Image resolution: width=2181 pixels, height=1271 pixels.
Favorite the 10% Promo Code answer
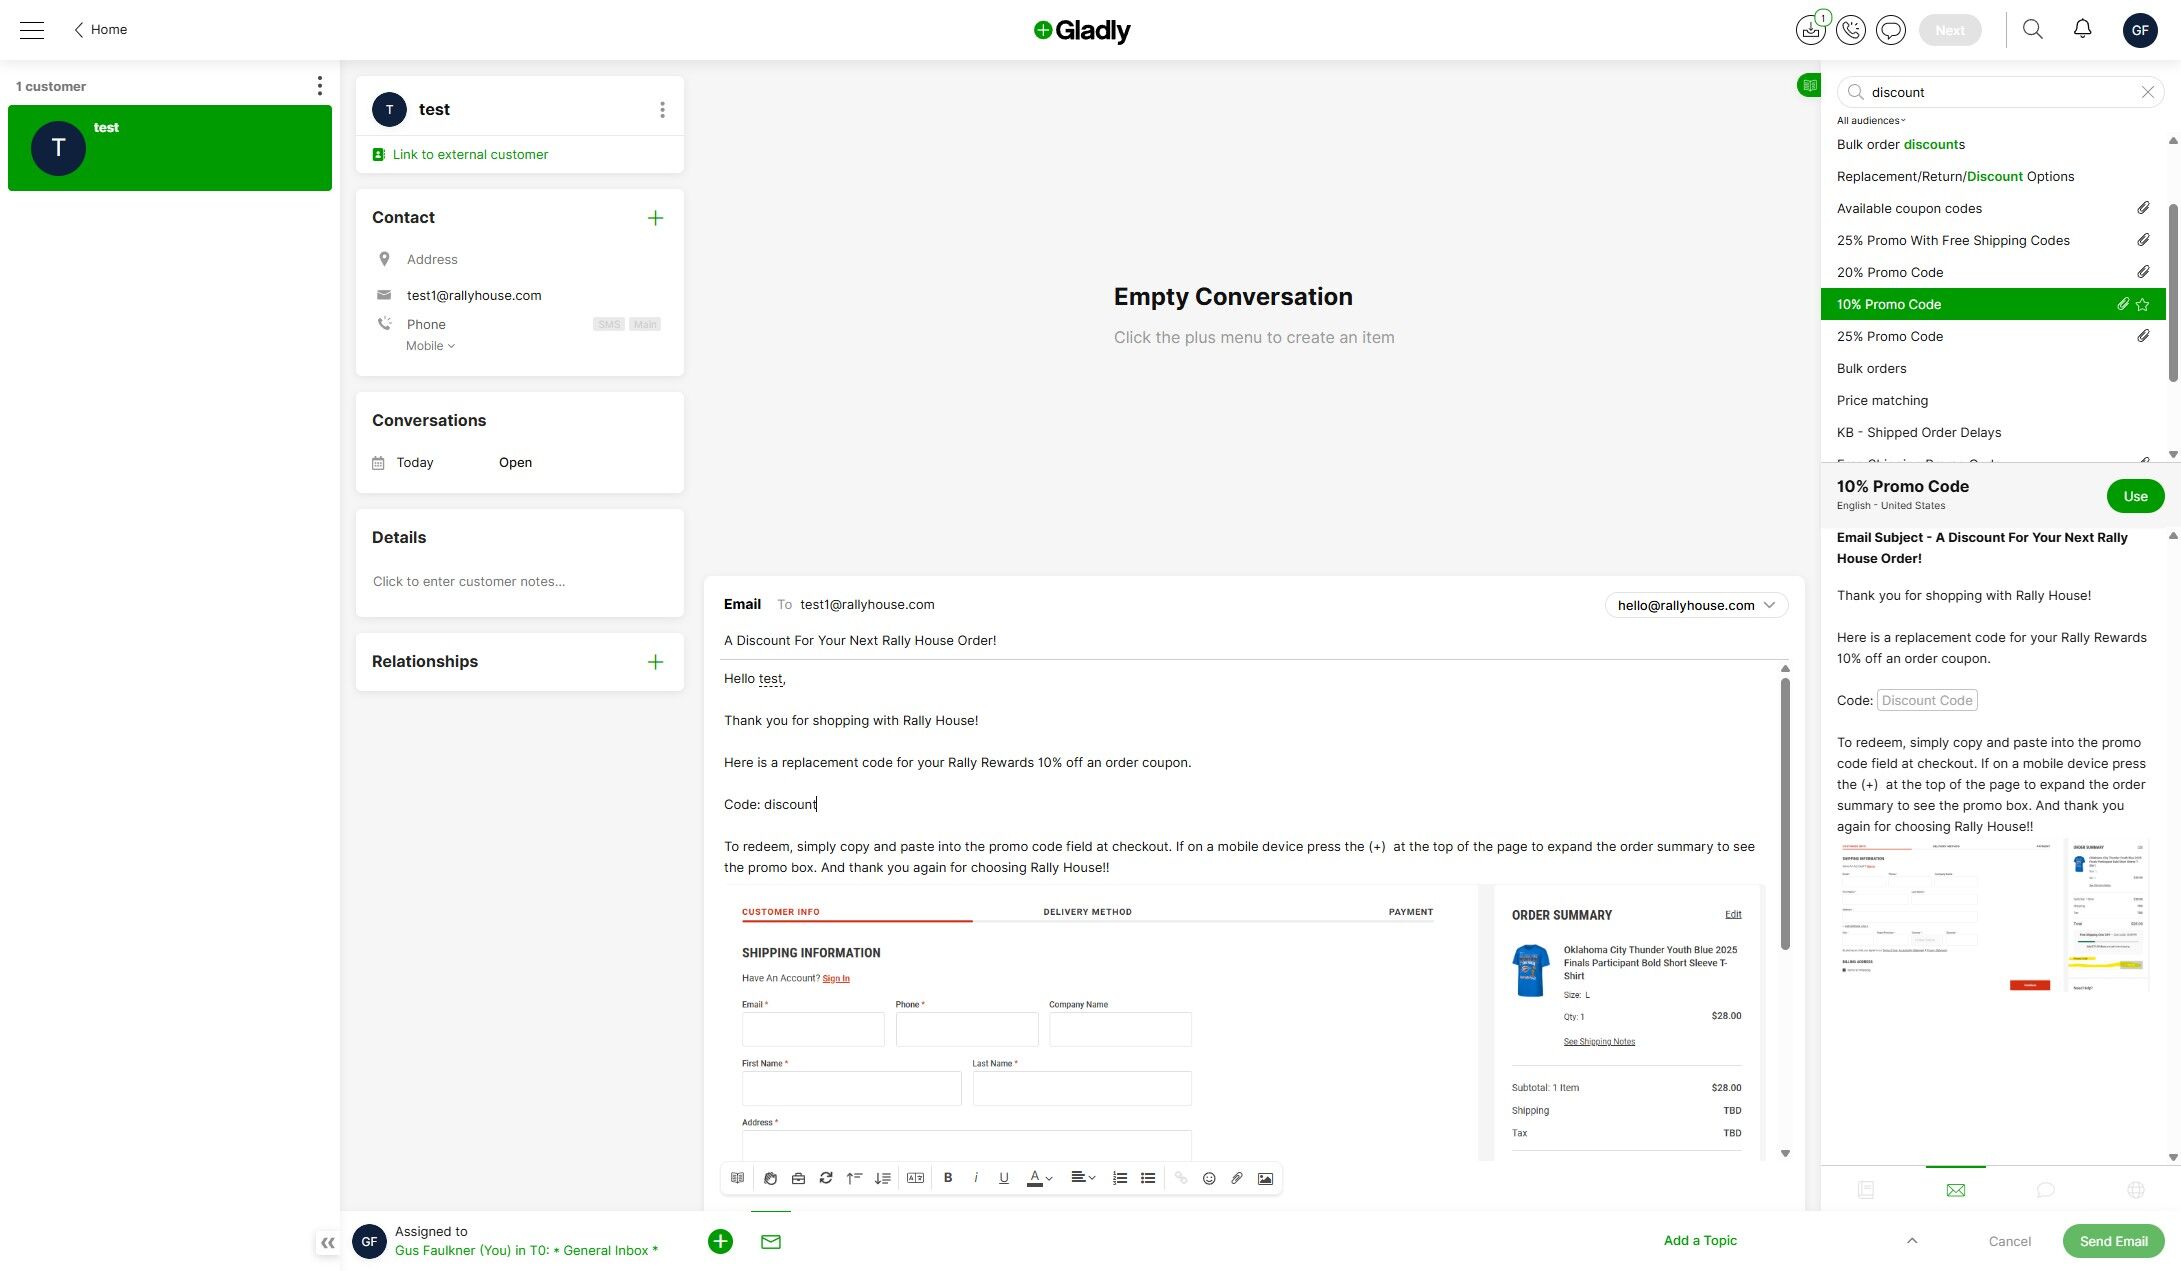(2143, 304)
